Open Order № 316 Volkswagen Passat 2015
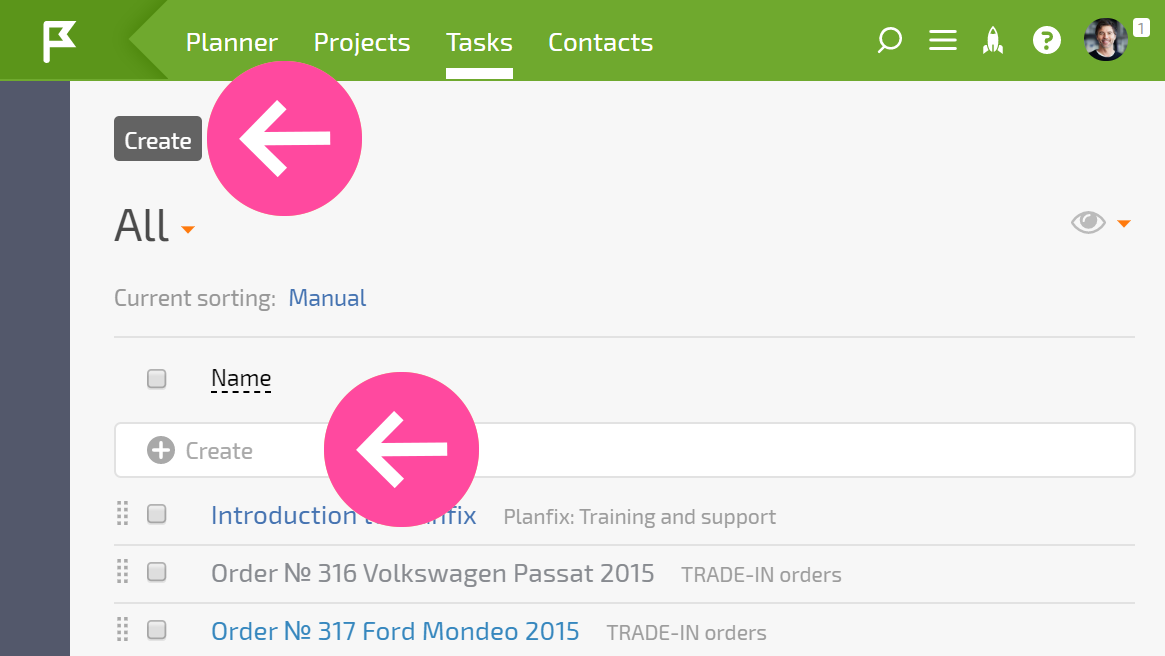The image size is (1165, 656). [432, 573]
